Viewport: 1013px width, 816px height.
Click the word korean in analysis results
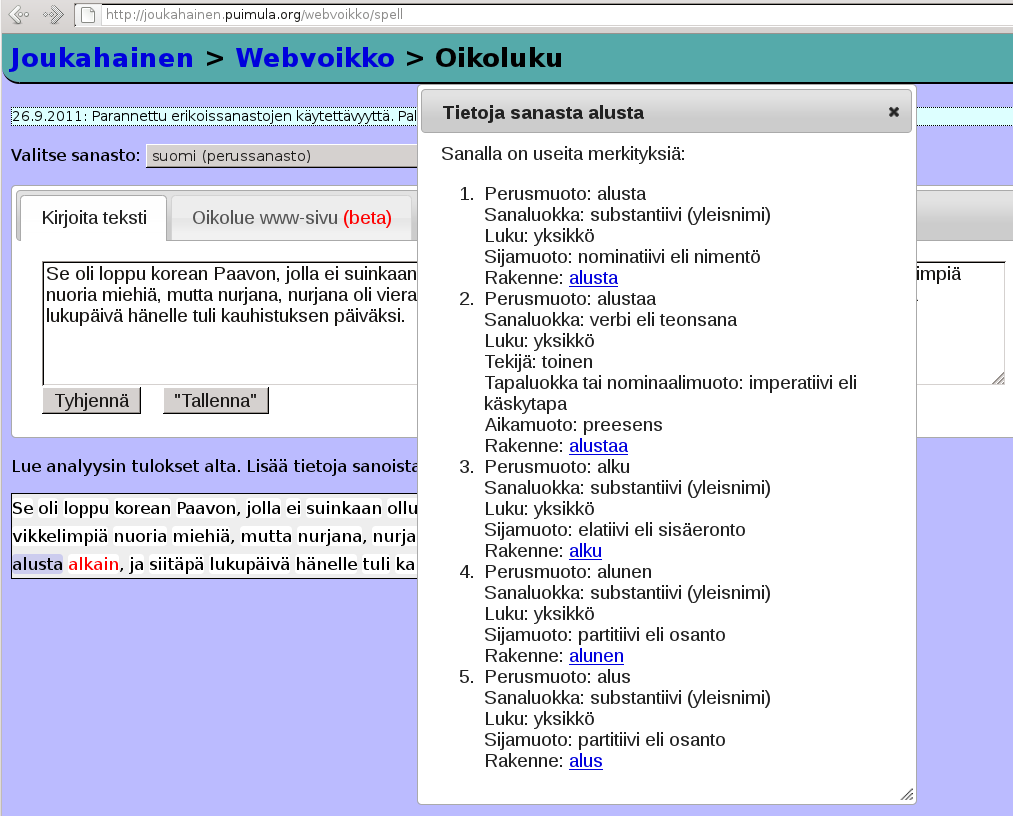click(142, 508)
